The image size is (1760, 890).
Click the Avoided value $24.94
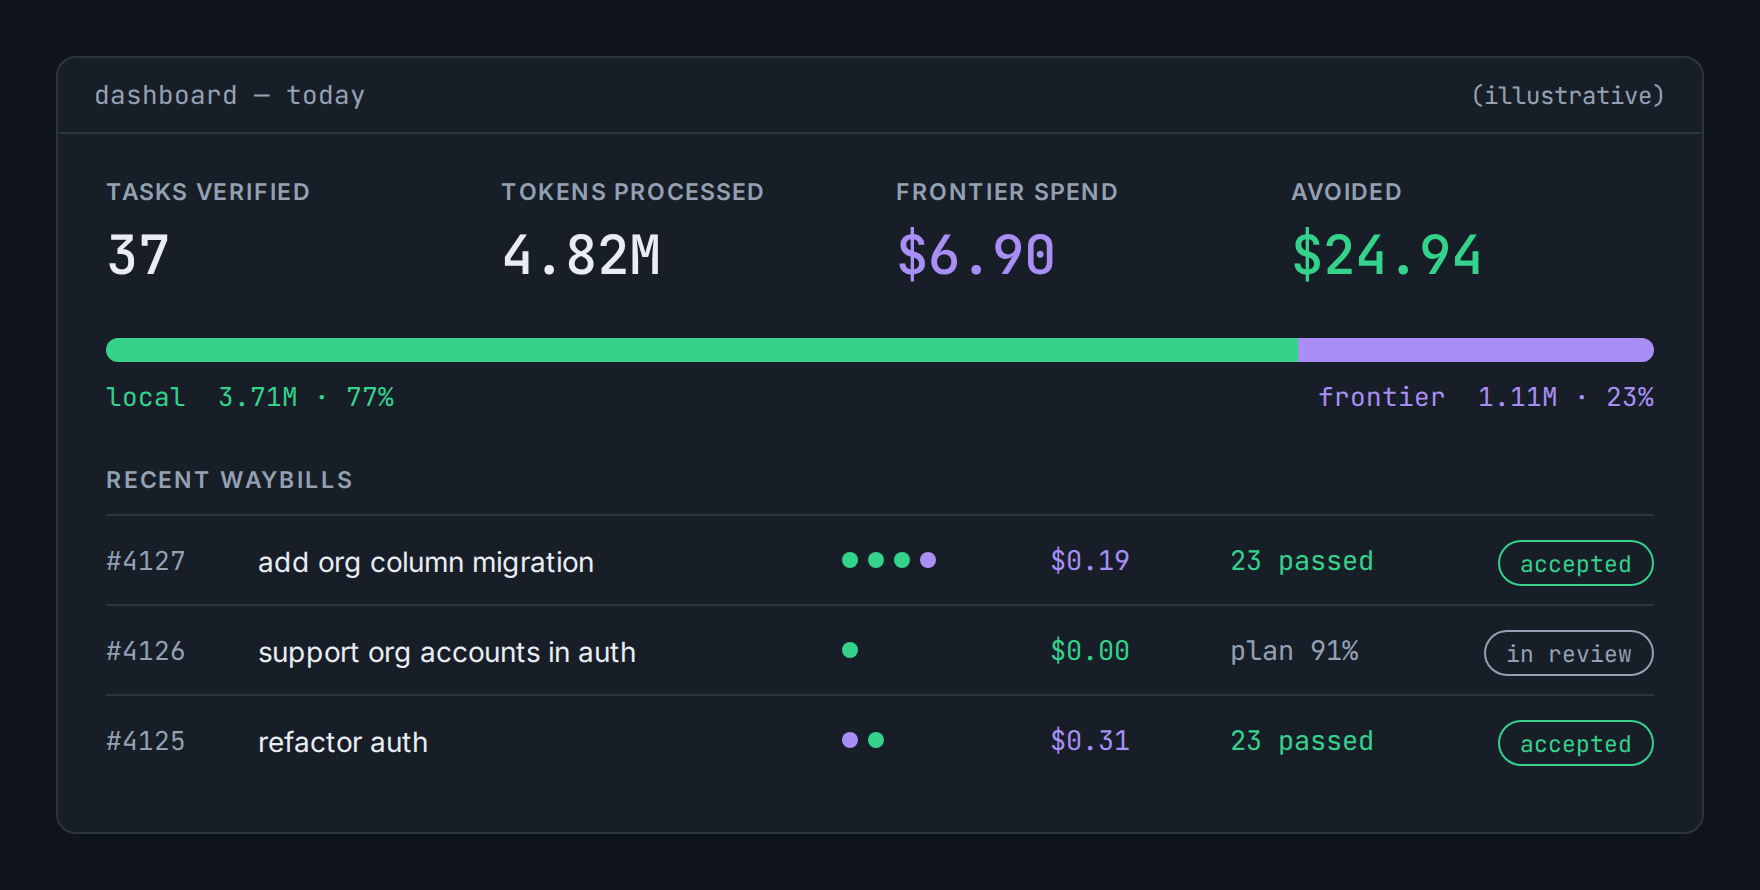tap(1386, 255)
